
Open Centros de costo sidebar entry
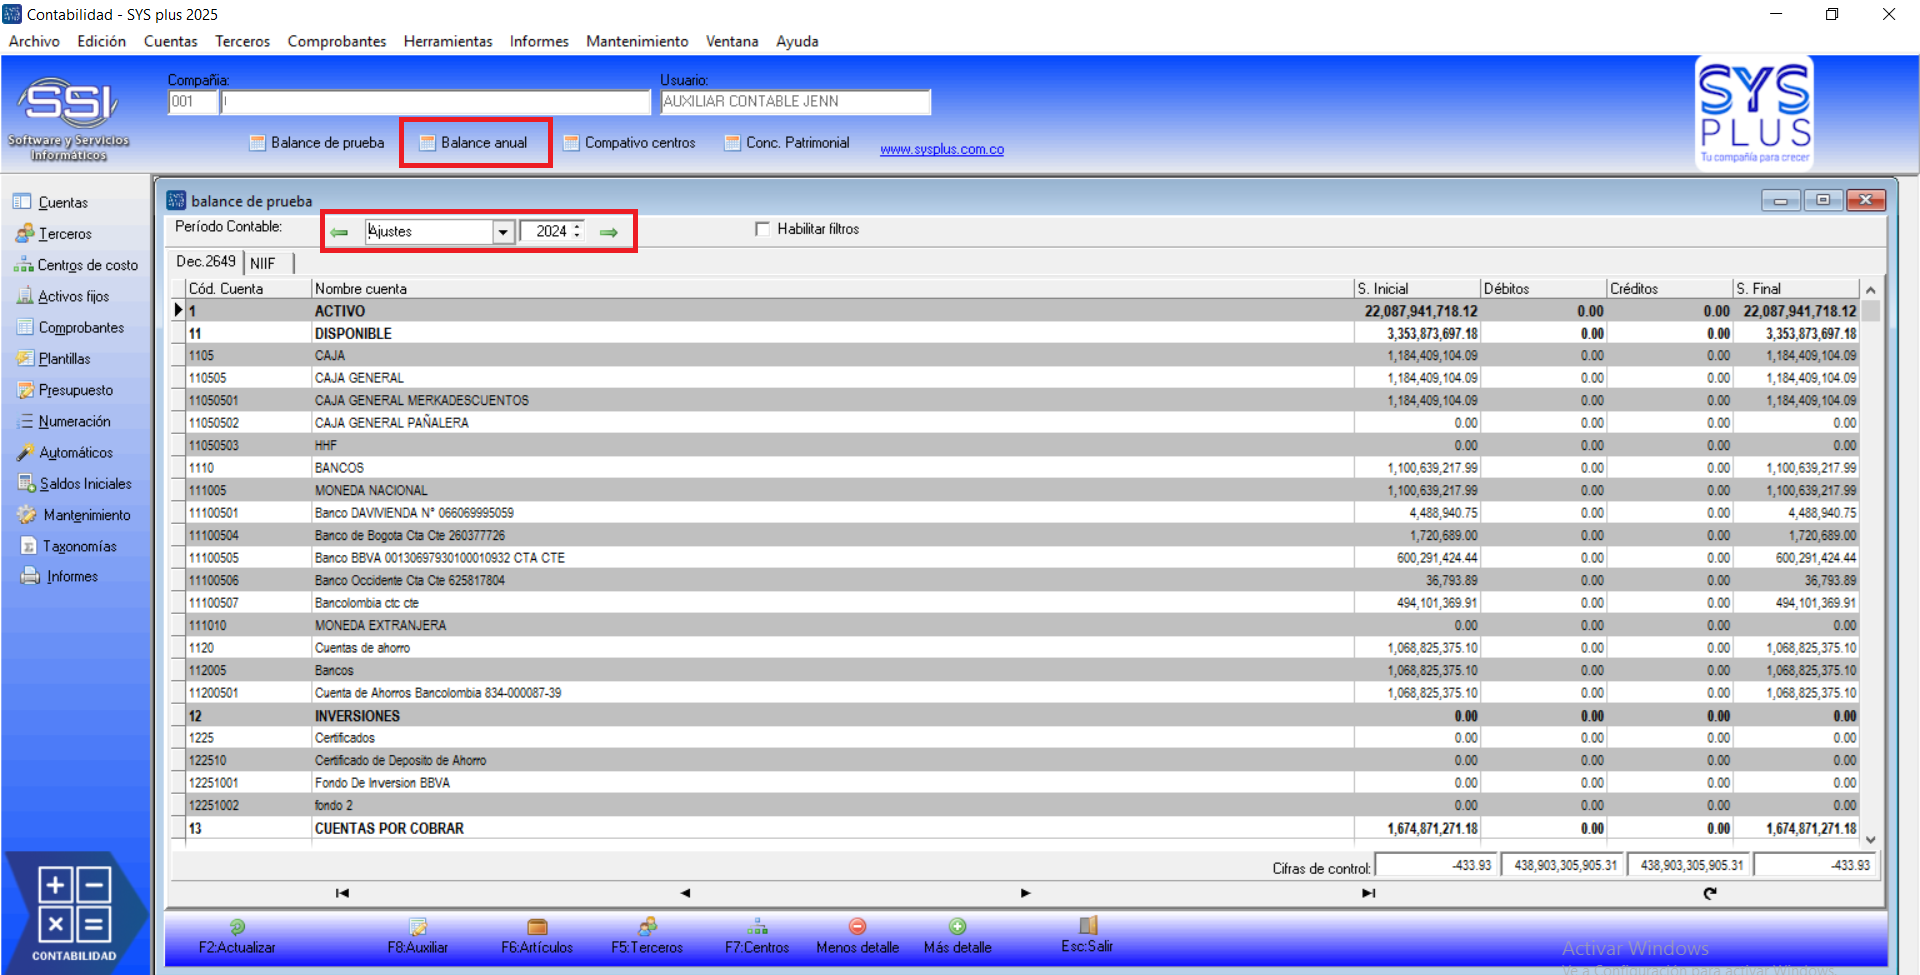pyautogui.click(x=76, y=265)
